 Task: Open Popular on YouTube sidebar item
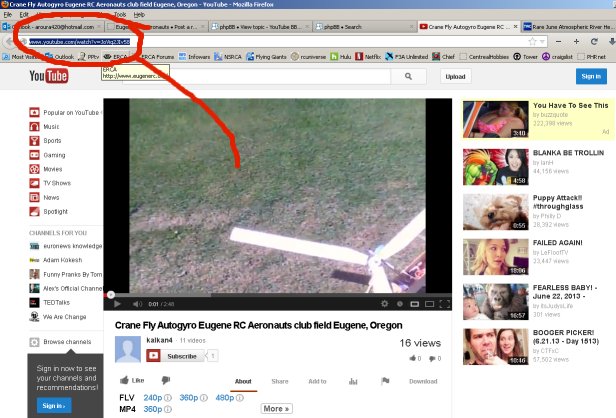click(65, 113)
